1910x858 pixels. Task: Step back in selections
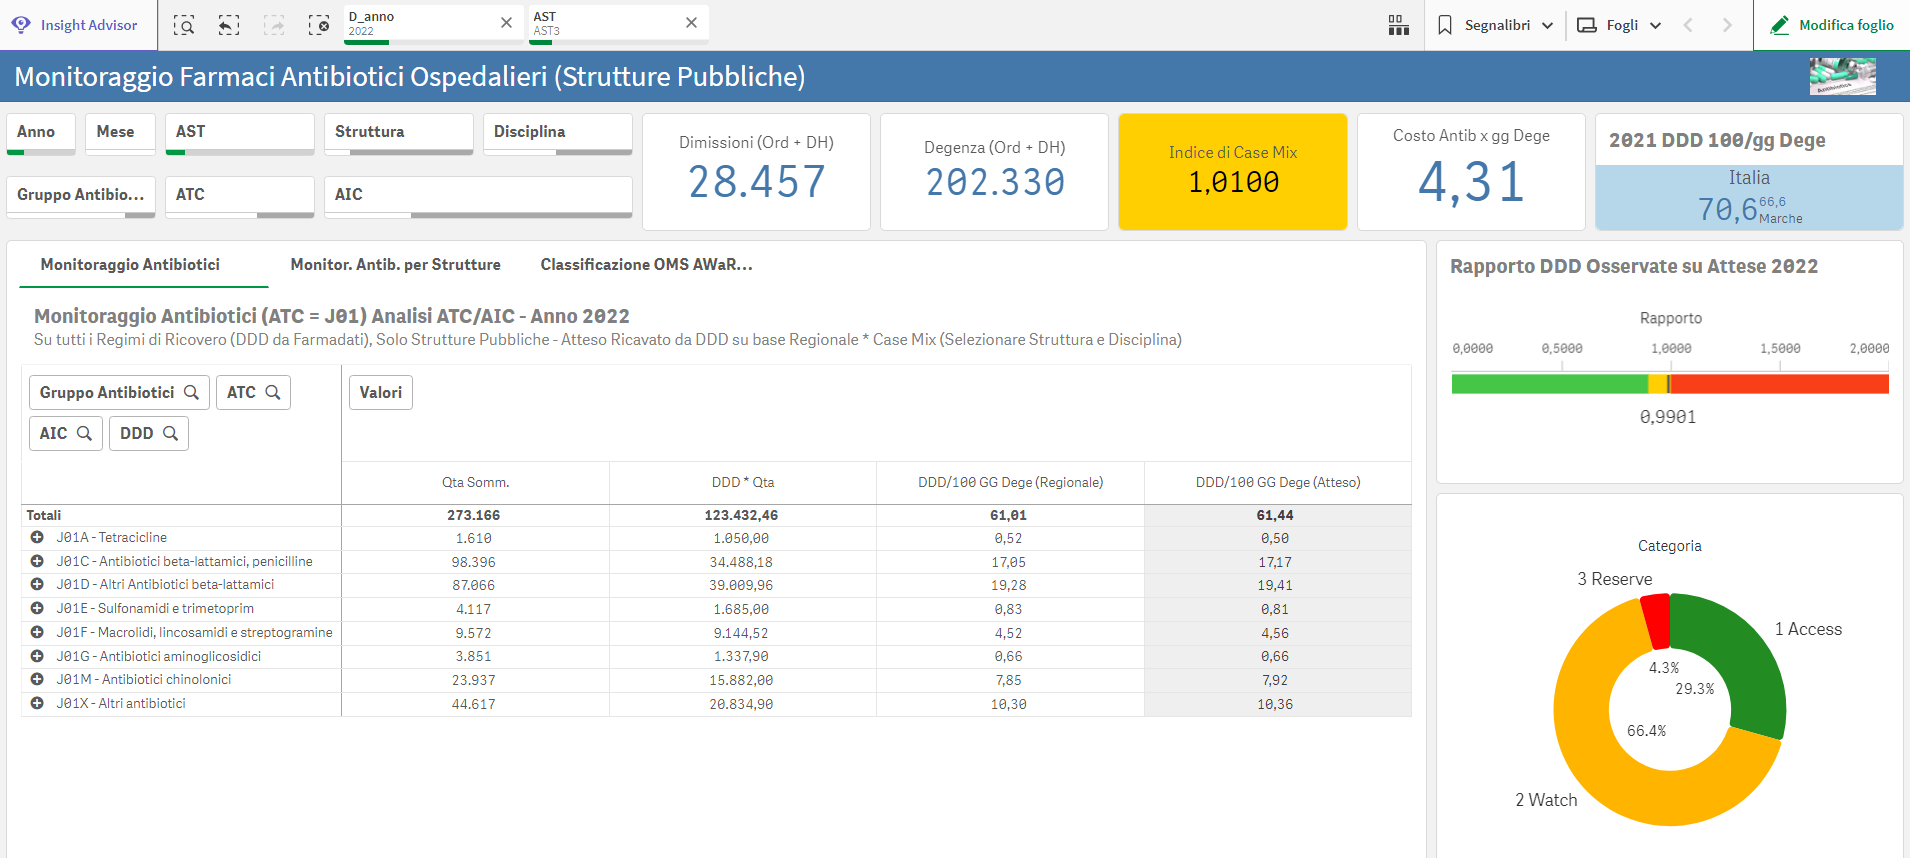(x=229, y=25)
